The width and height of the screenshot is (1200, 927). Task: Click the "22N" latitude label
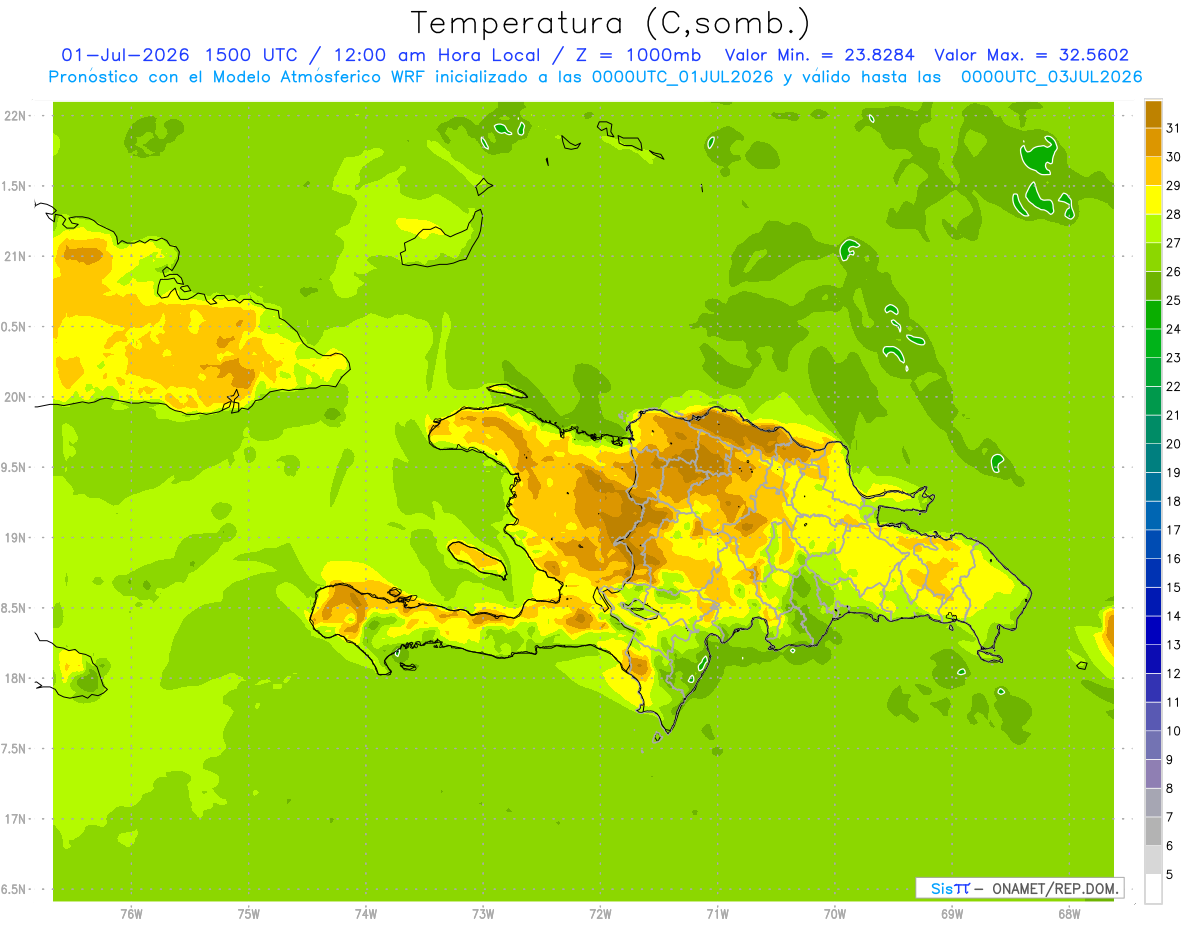[16, 116]
